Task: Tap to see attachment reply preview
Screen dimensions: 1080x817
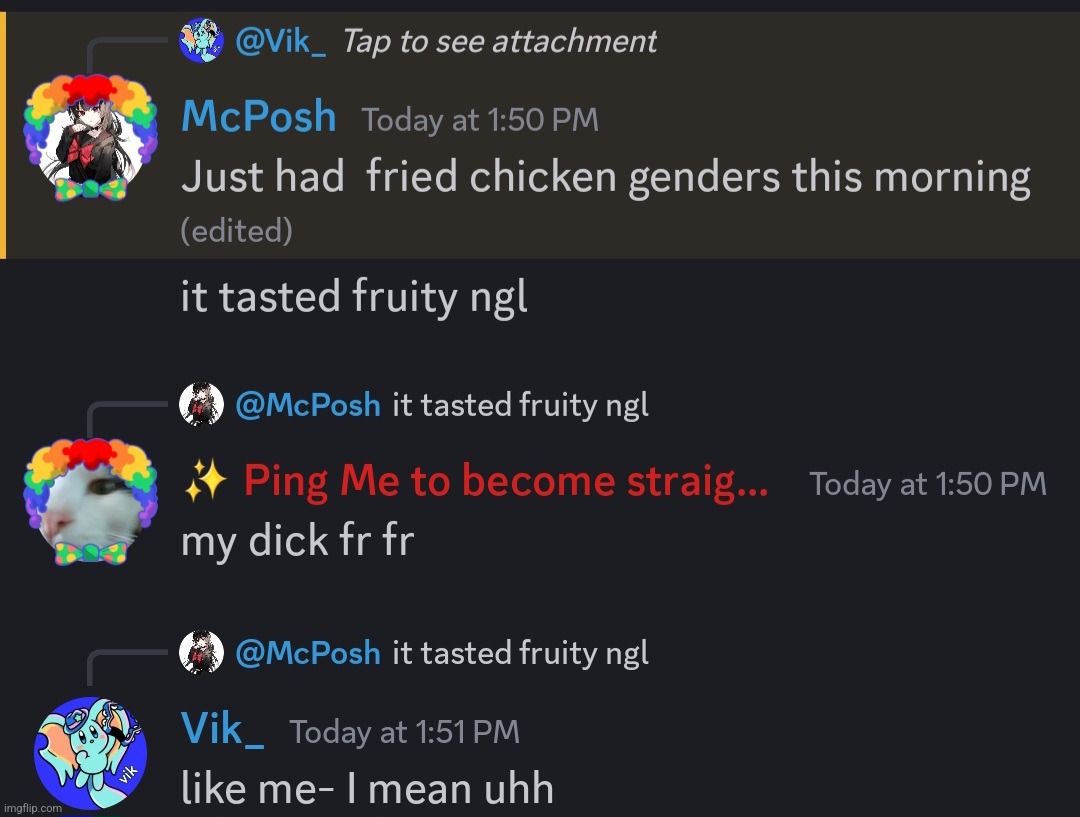Action: [499, 41]
